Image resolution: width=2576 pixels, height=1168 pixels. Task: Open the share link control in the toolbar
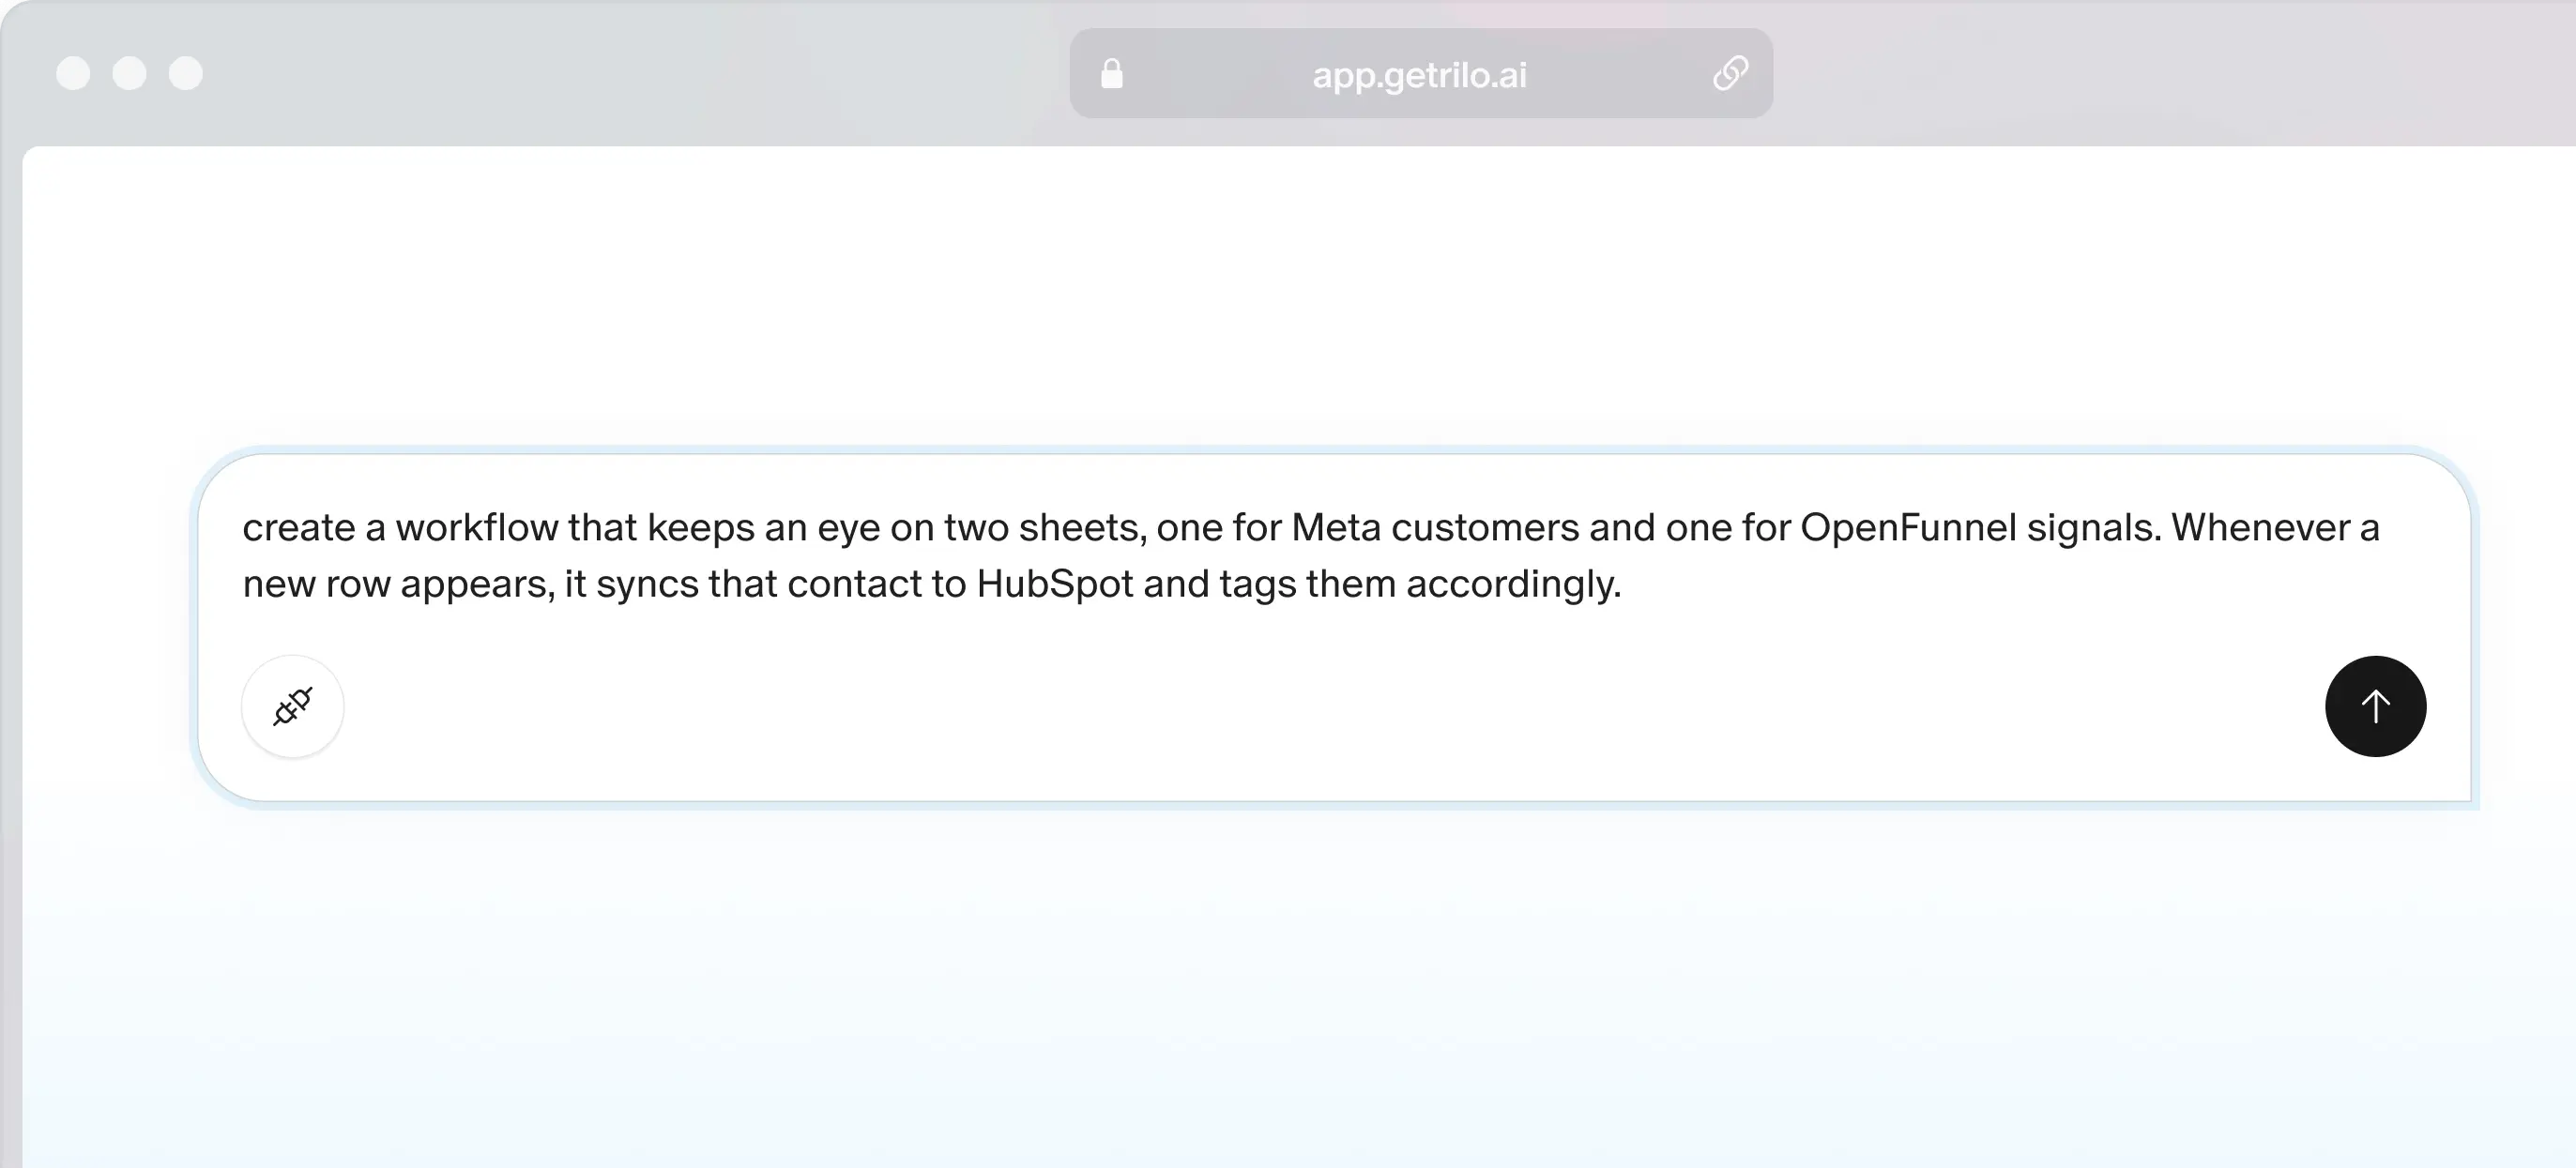[x=1731, y=73]
